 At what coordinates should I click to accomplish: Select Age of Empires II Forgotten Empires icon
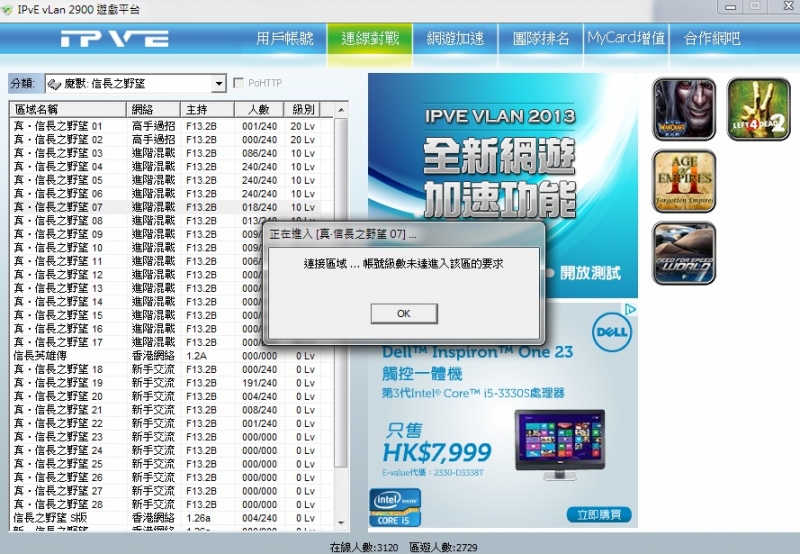tap(684, 181)
